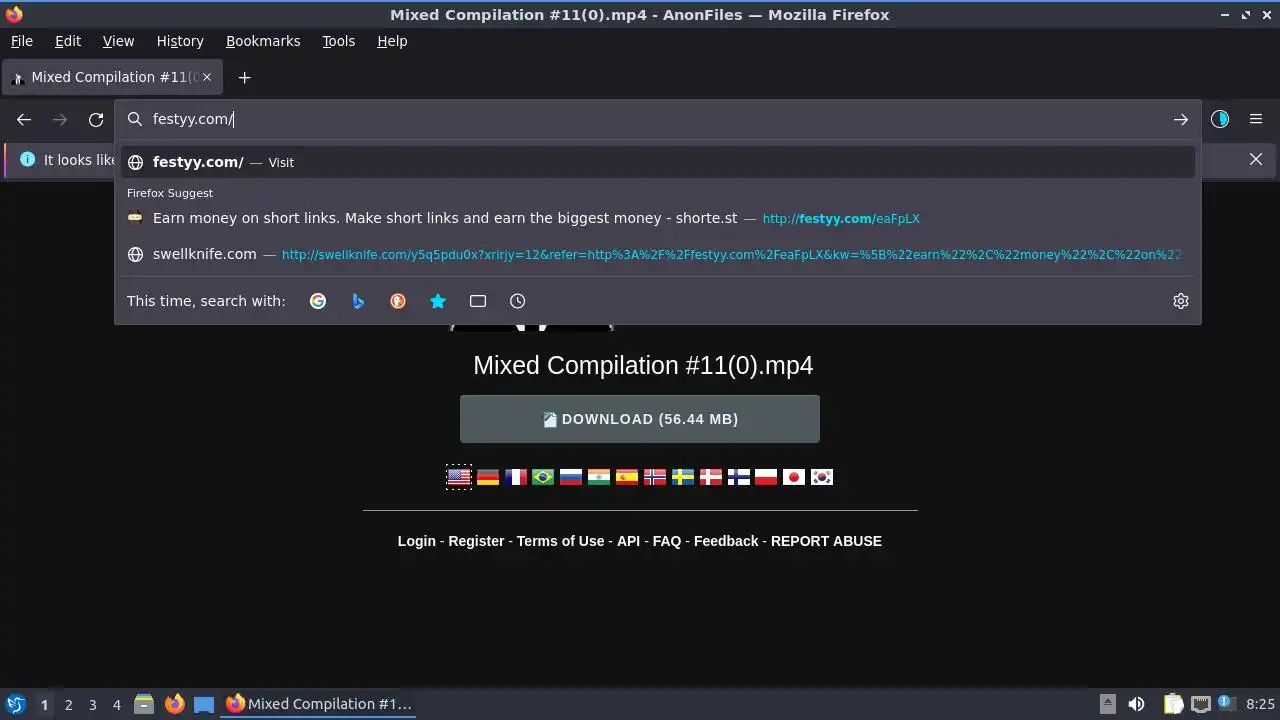Select the Spanish flag language
Screen dimensions: 1280x720
click(x=627, y=477)
